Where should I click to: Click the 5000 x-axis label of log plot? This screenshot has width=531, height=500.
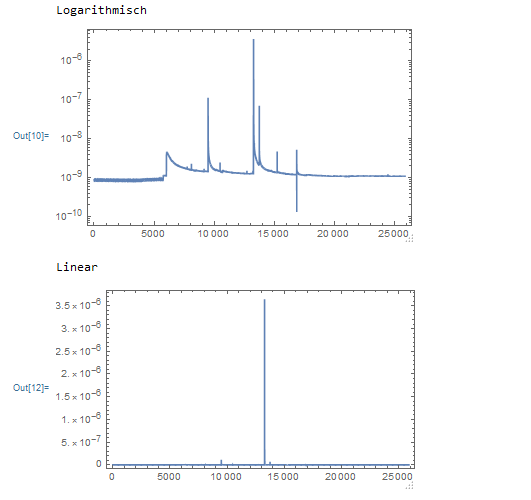click(x=153, y=234)
